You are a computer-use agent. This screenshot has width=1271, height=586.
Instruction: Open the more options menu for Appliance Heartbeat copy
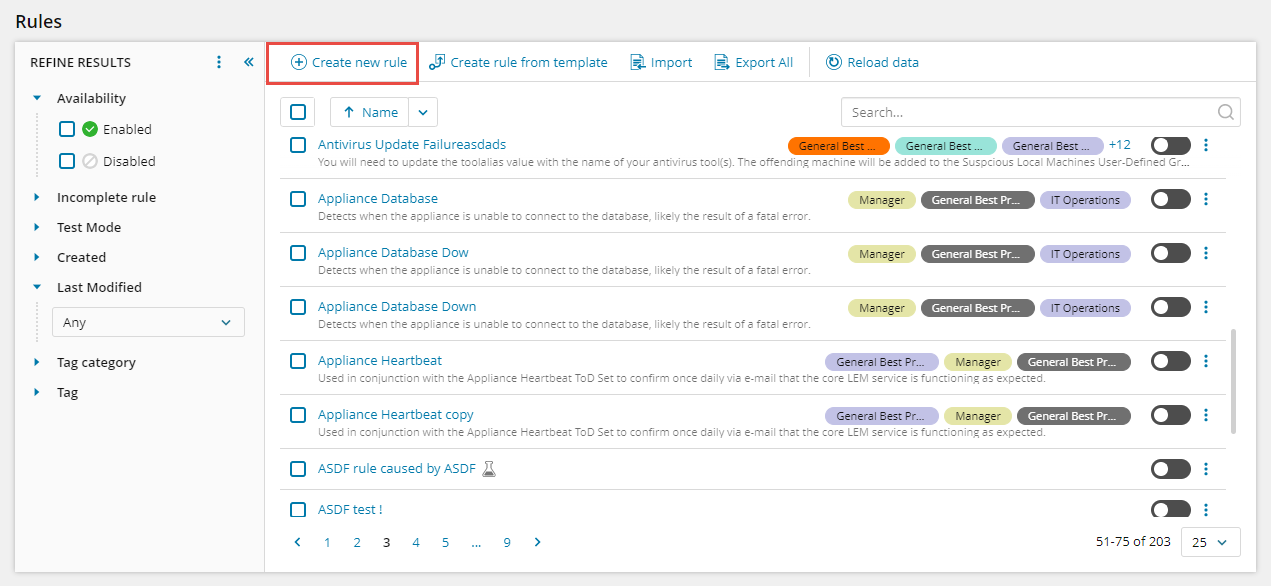pyautogui.click(x=1206, y=415)
